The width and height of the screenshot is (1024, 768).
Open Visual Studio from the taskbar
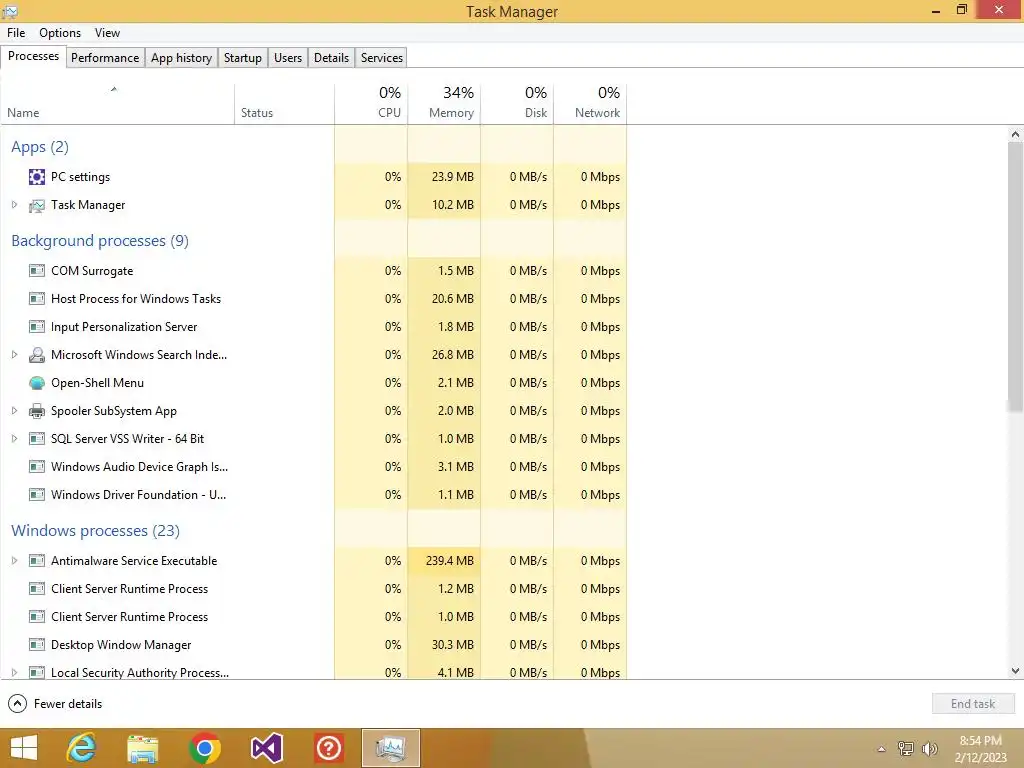coord(266,748)
